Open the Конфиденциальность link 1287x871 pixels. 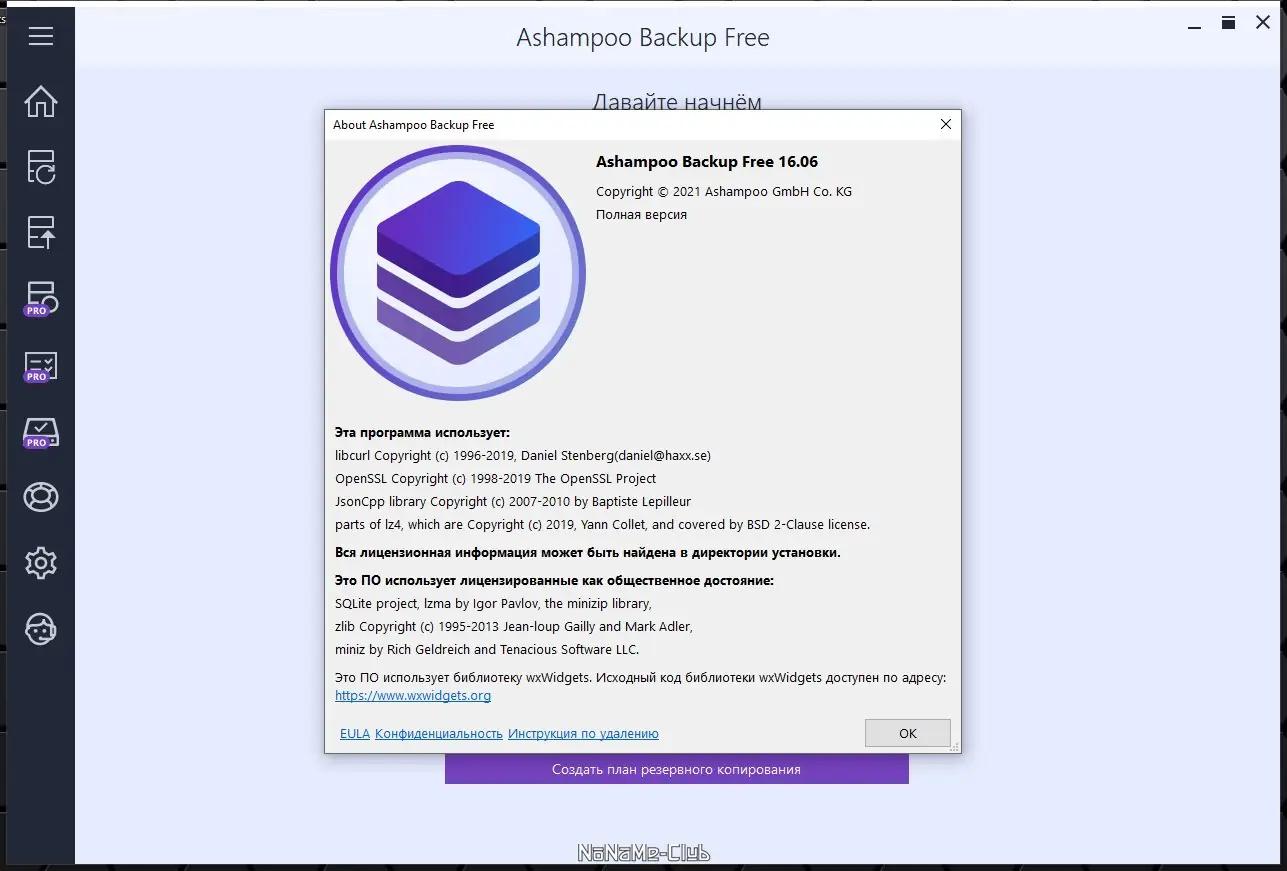pyautogui.click(x=439, y=734)
